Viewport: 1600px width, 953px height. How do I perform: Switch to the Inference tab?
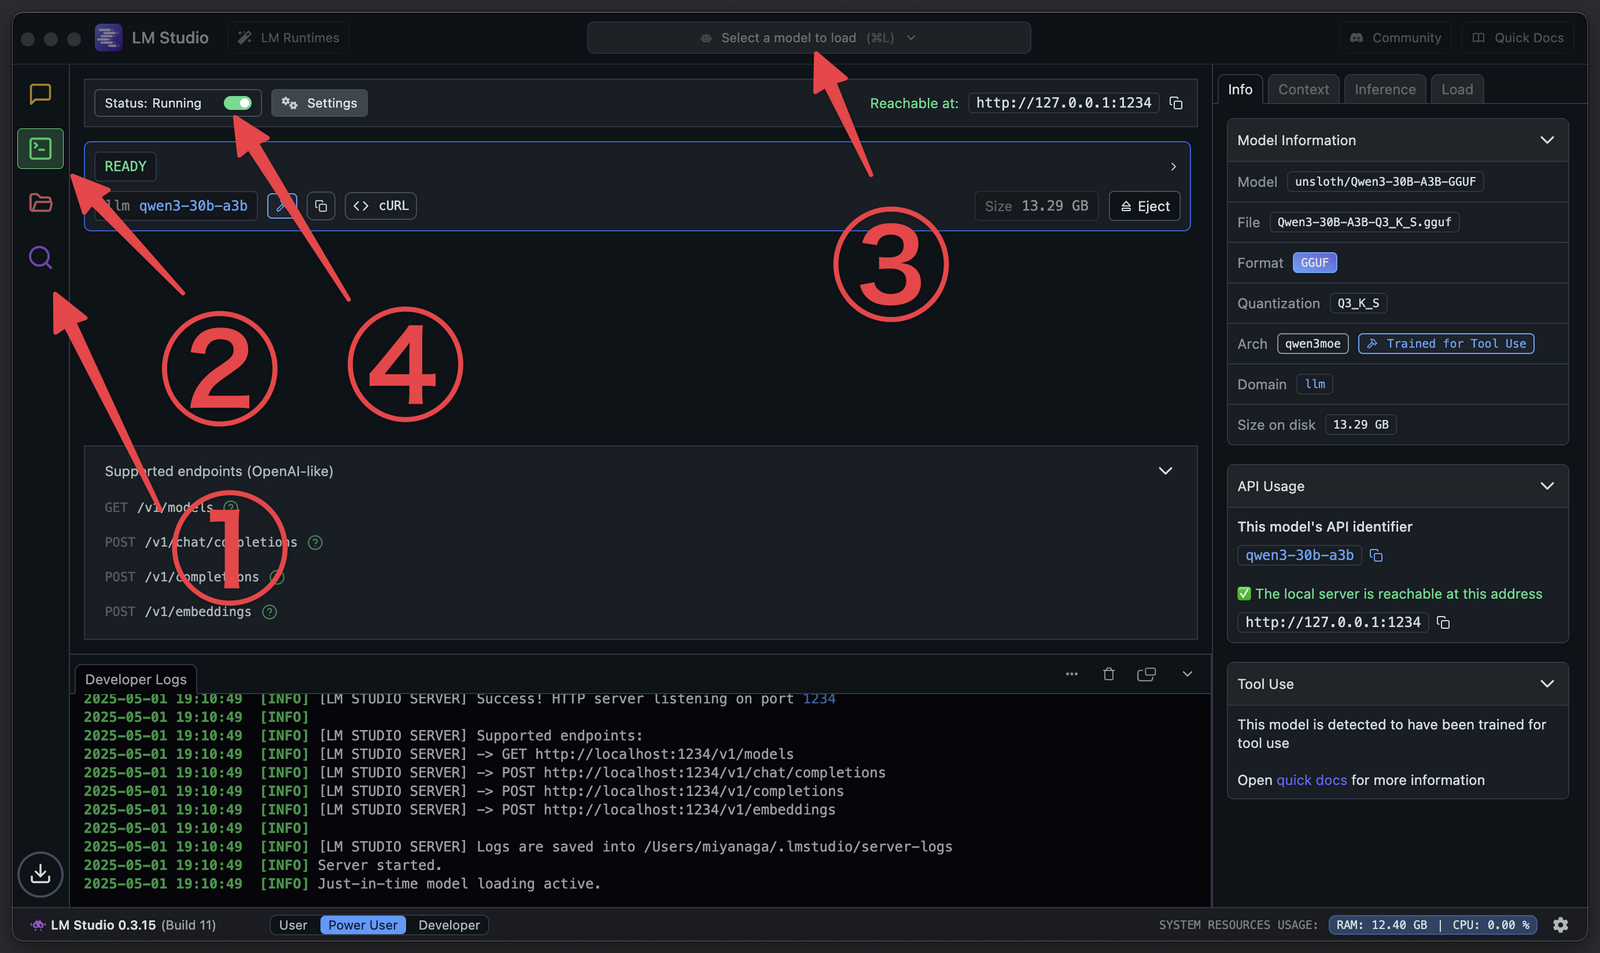[x=1385, y=89]
